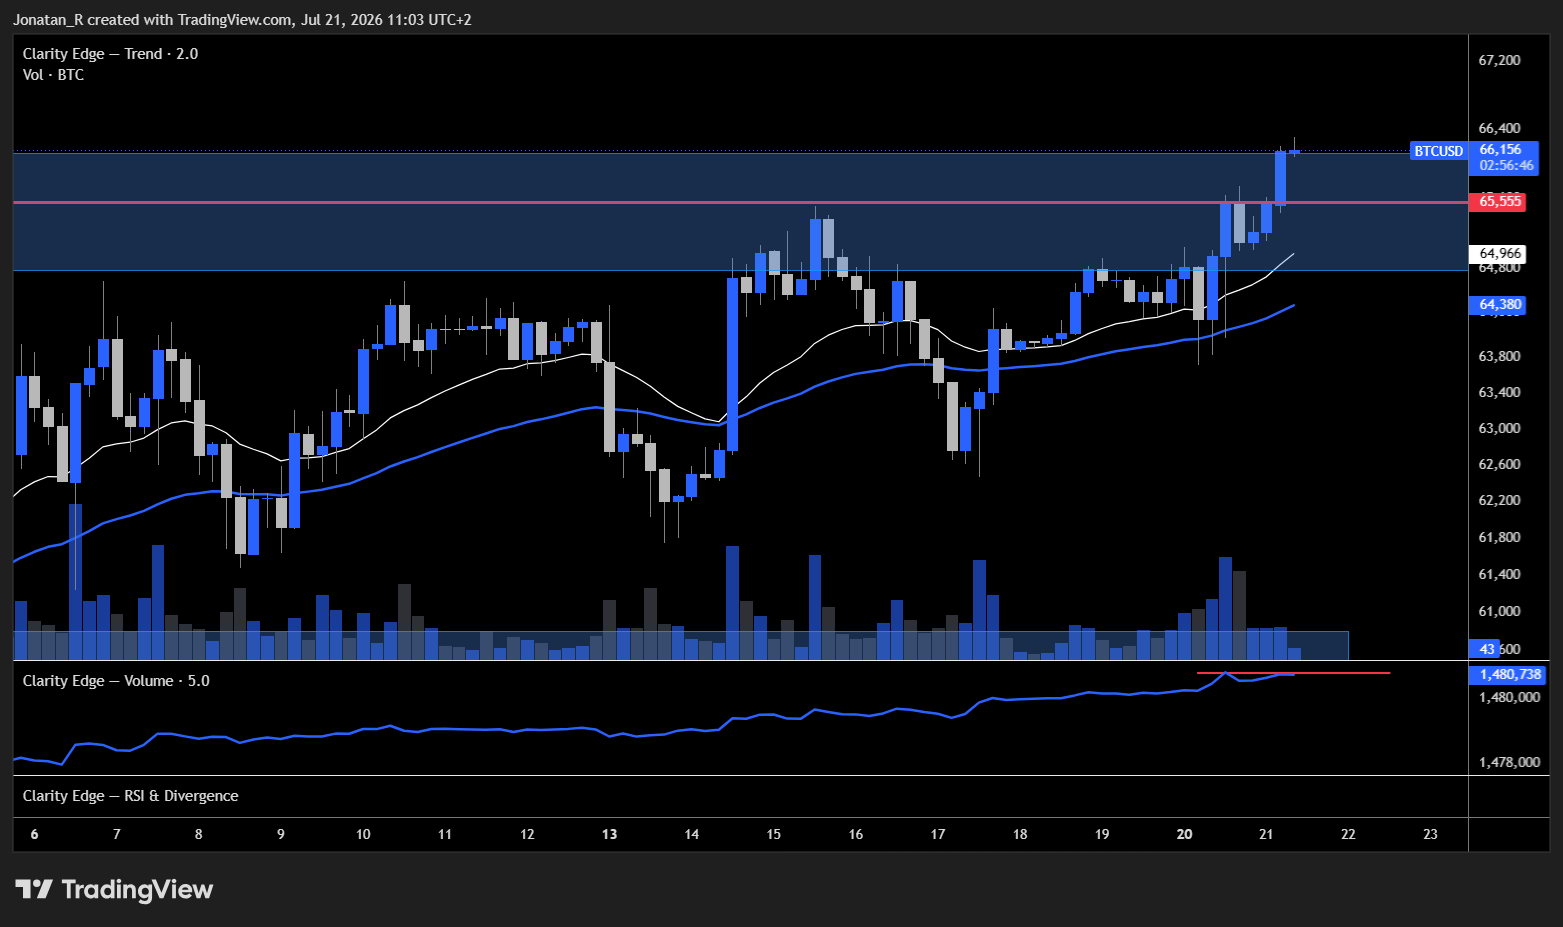Image resolution: width=1563 pixels, height=927 pixels.
Task: Select date 21 on the time axis
Action: click(1266, 834)
